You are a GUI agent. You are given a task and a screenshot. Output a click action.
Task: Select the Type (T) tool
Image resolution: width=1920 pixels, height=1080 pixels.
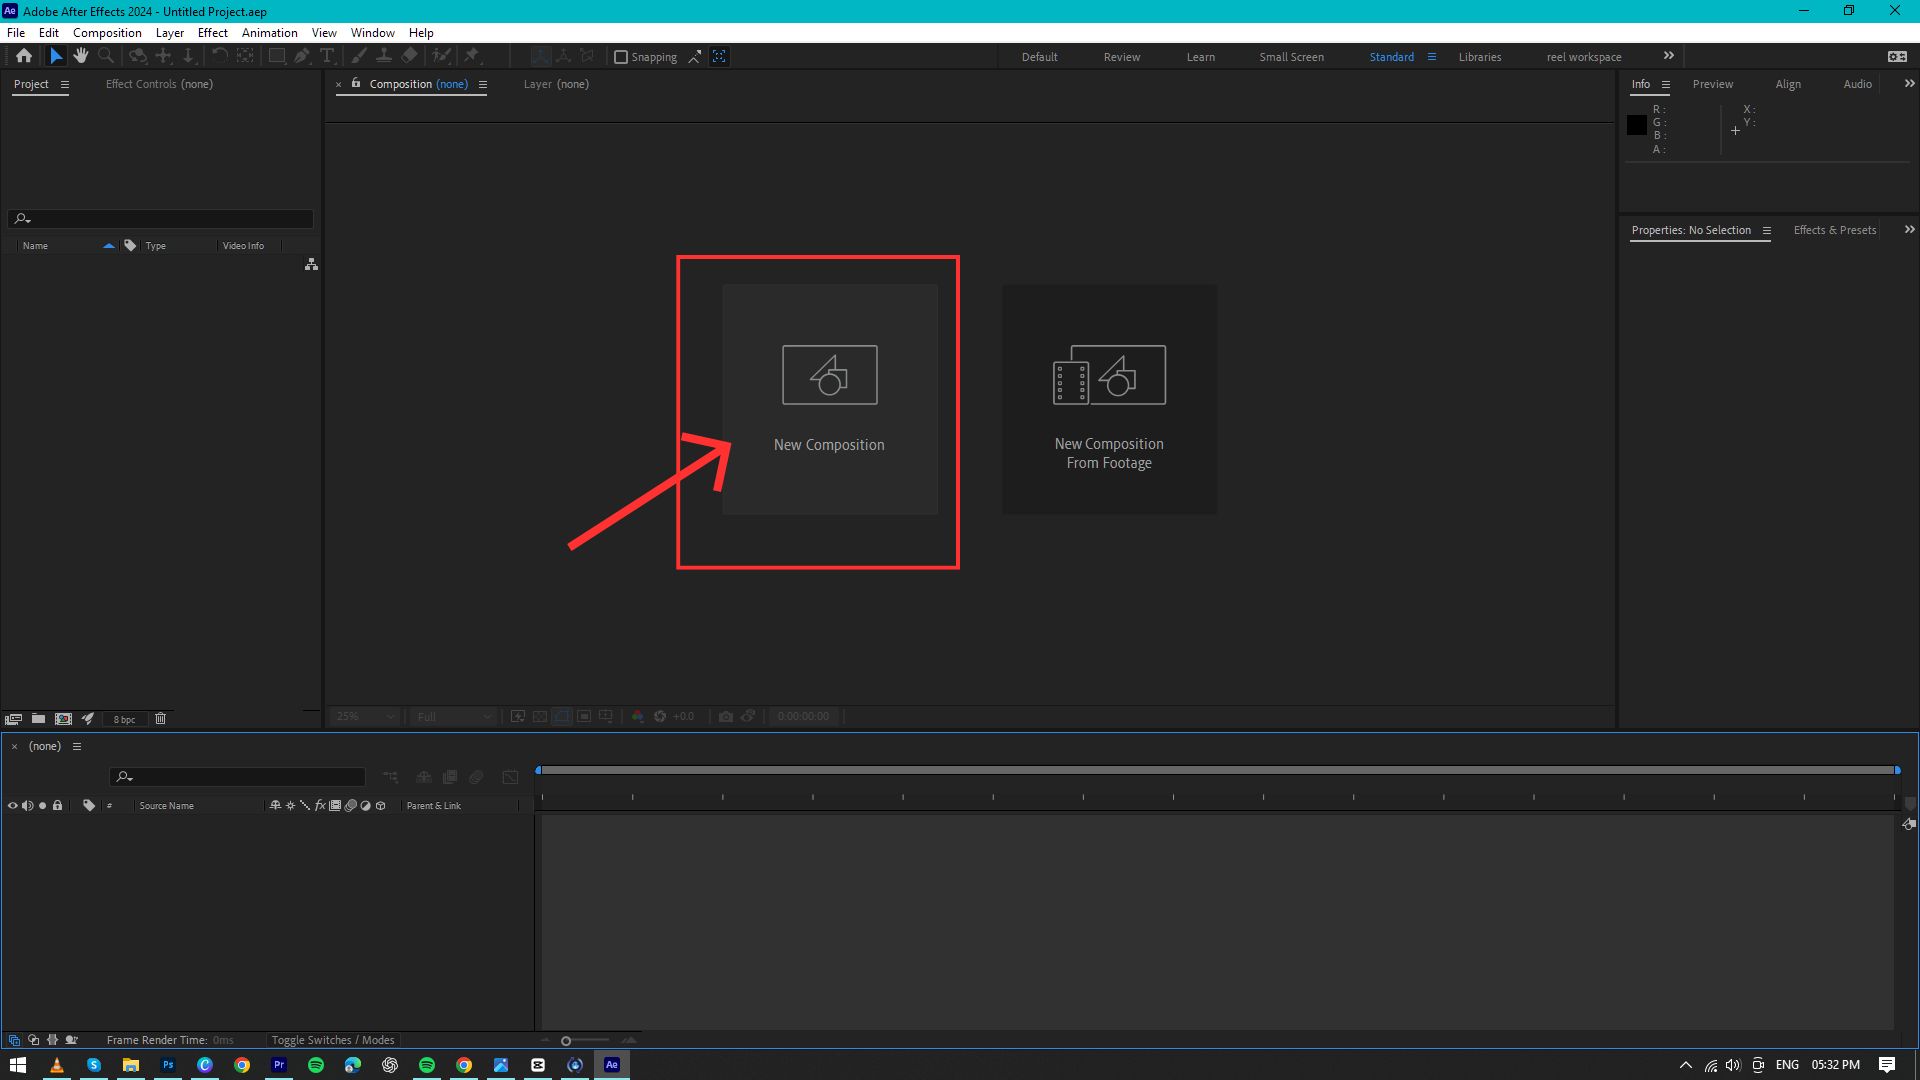click(327, 56)
